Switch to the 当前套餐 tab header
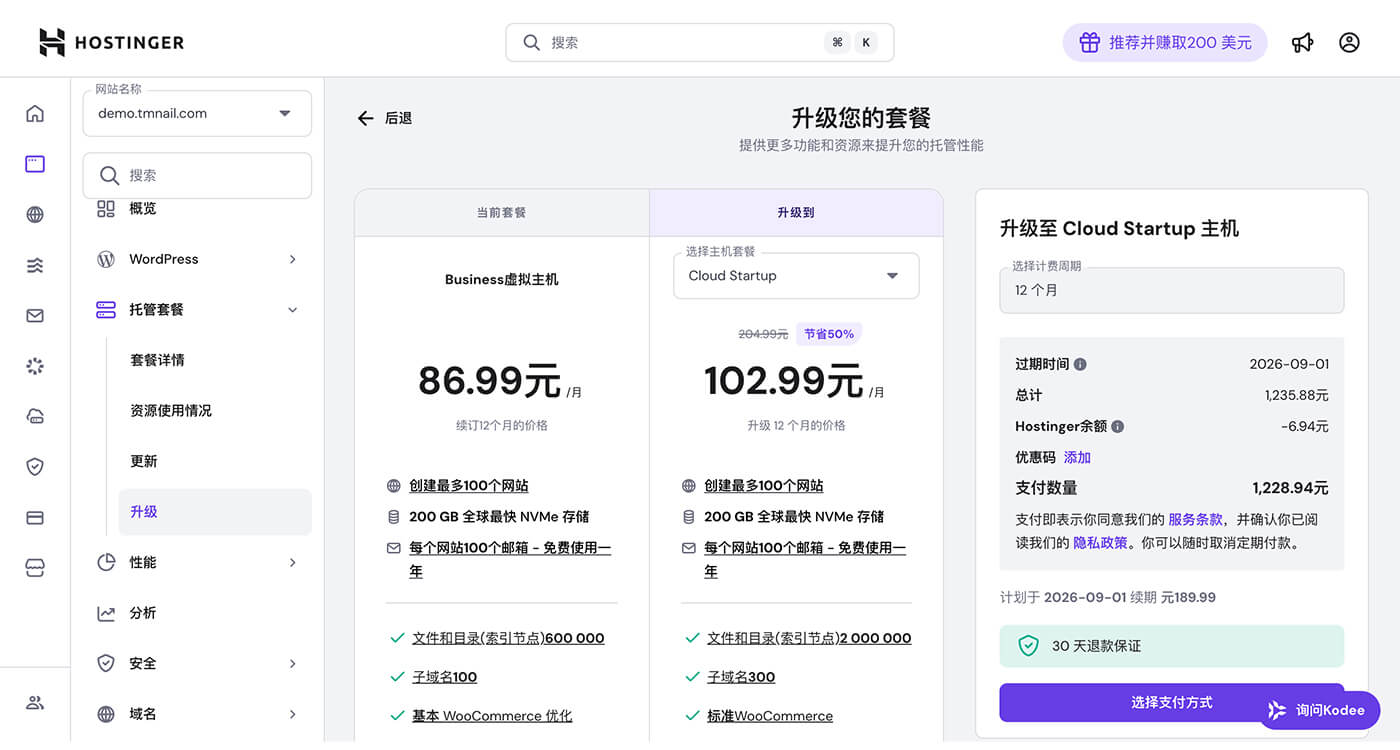 coord(502,213)
